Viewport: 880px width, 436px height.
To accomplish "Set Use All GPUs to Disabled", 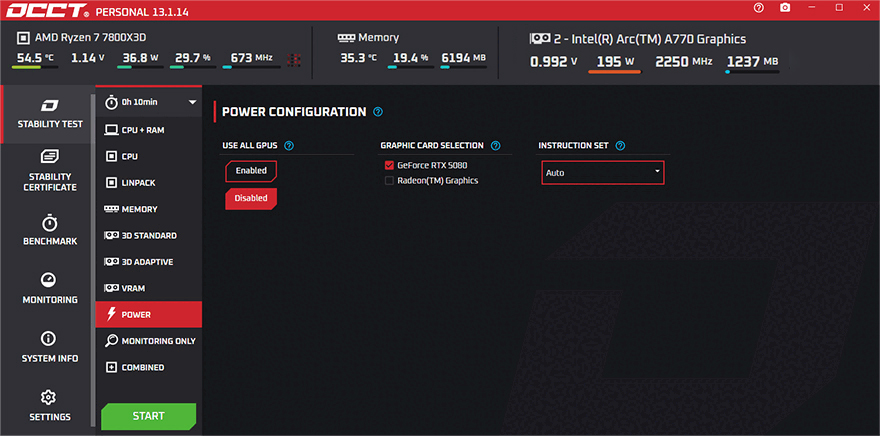I will click(251, 198).
